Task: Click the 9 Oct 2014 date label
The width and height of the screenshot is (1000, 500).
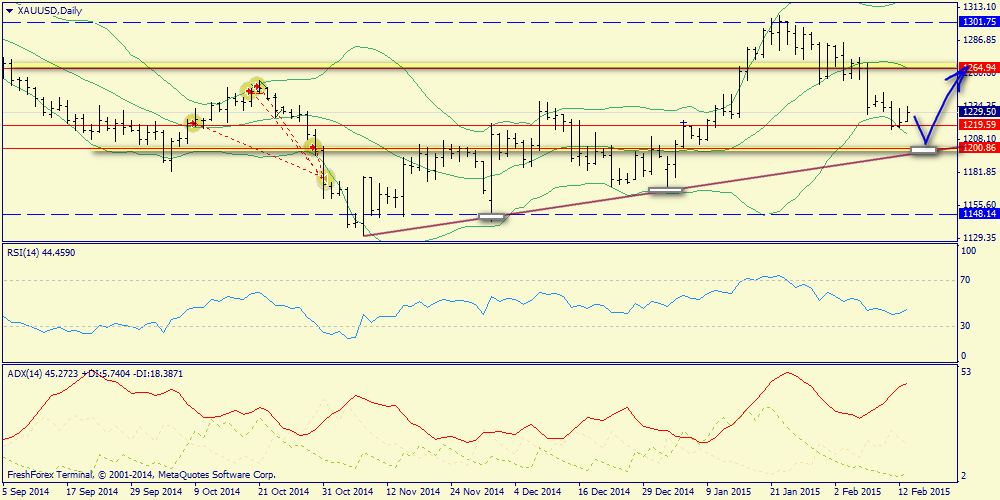Action: coord(217,493)
